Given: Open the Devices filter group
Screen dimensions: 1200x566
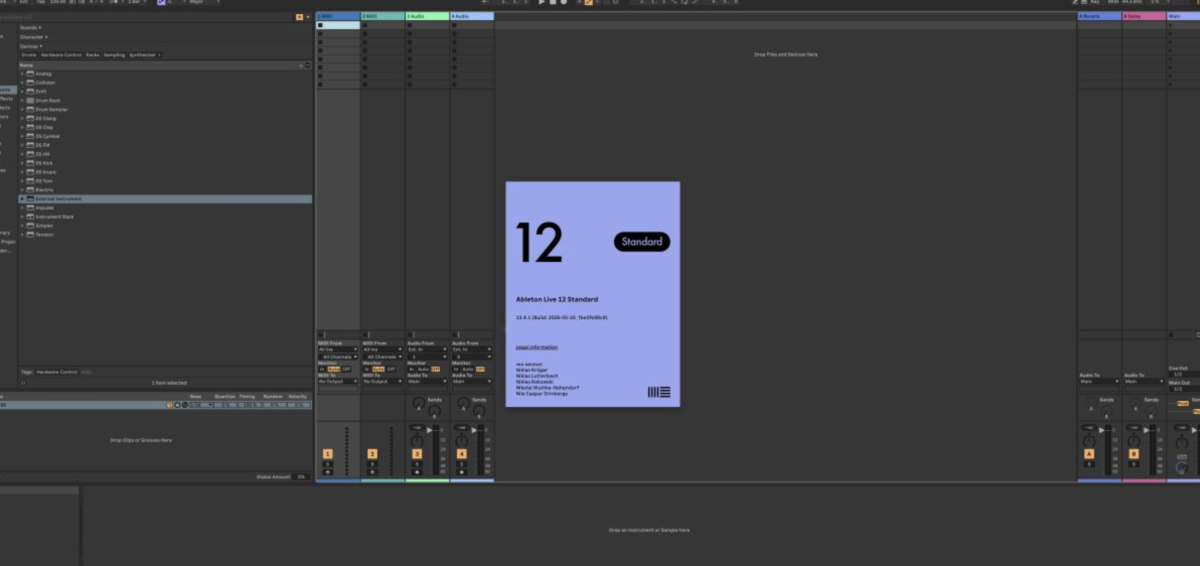Looking at the screenshot, I should pos(31,46).
